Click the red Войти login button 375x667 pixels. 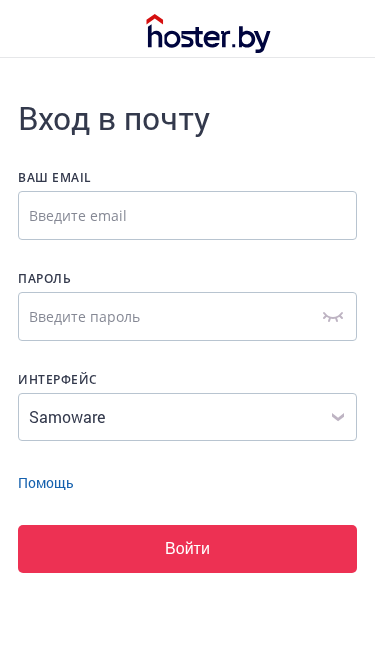pos(188,549)
